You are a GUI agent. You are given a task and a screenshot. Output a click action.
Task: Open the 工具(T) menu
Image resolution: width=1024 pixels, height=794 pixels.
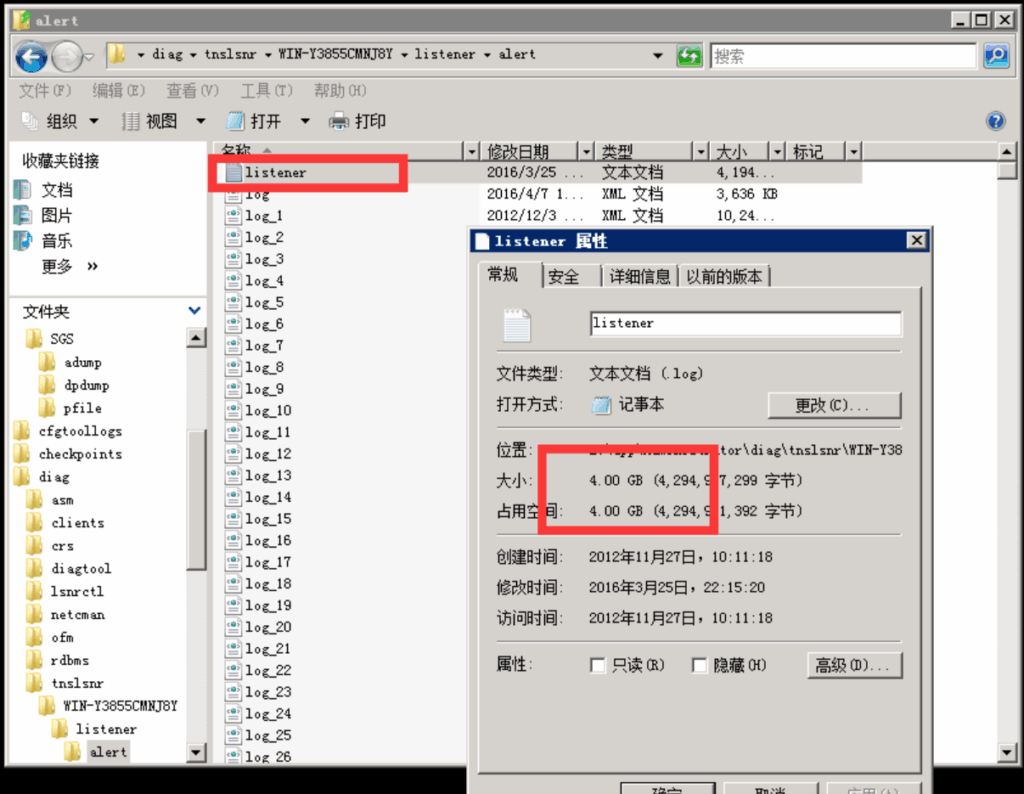pyautogui.click(x=266, y=91)
